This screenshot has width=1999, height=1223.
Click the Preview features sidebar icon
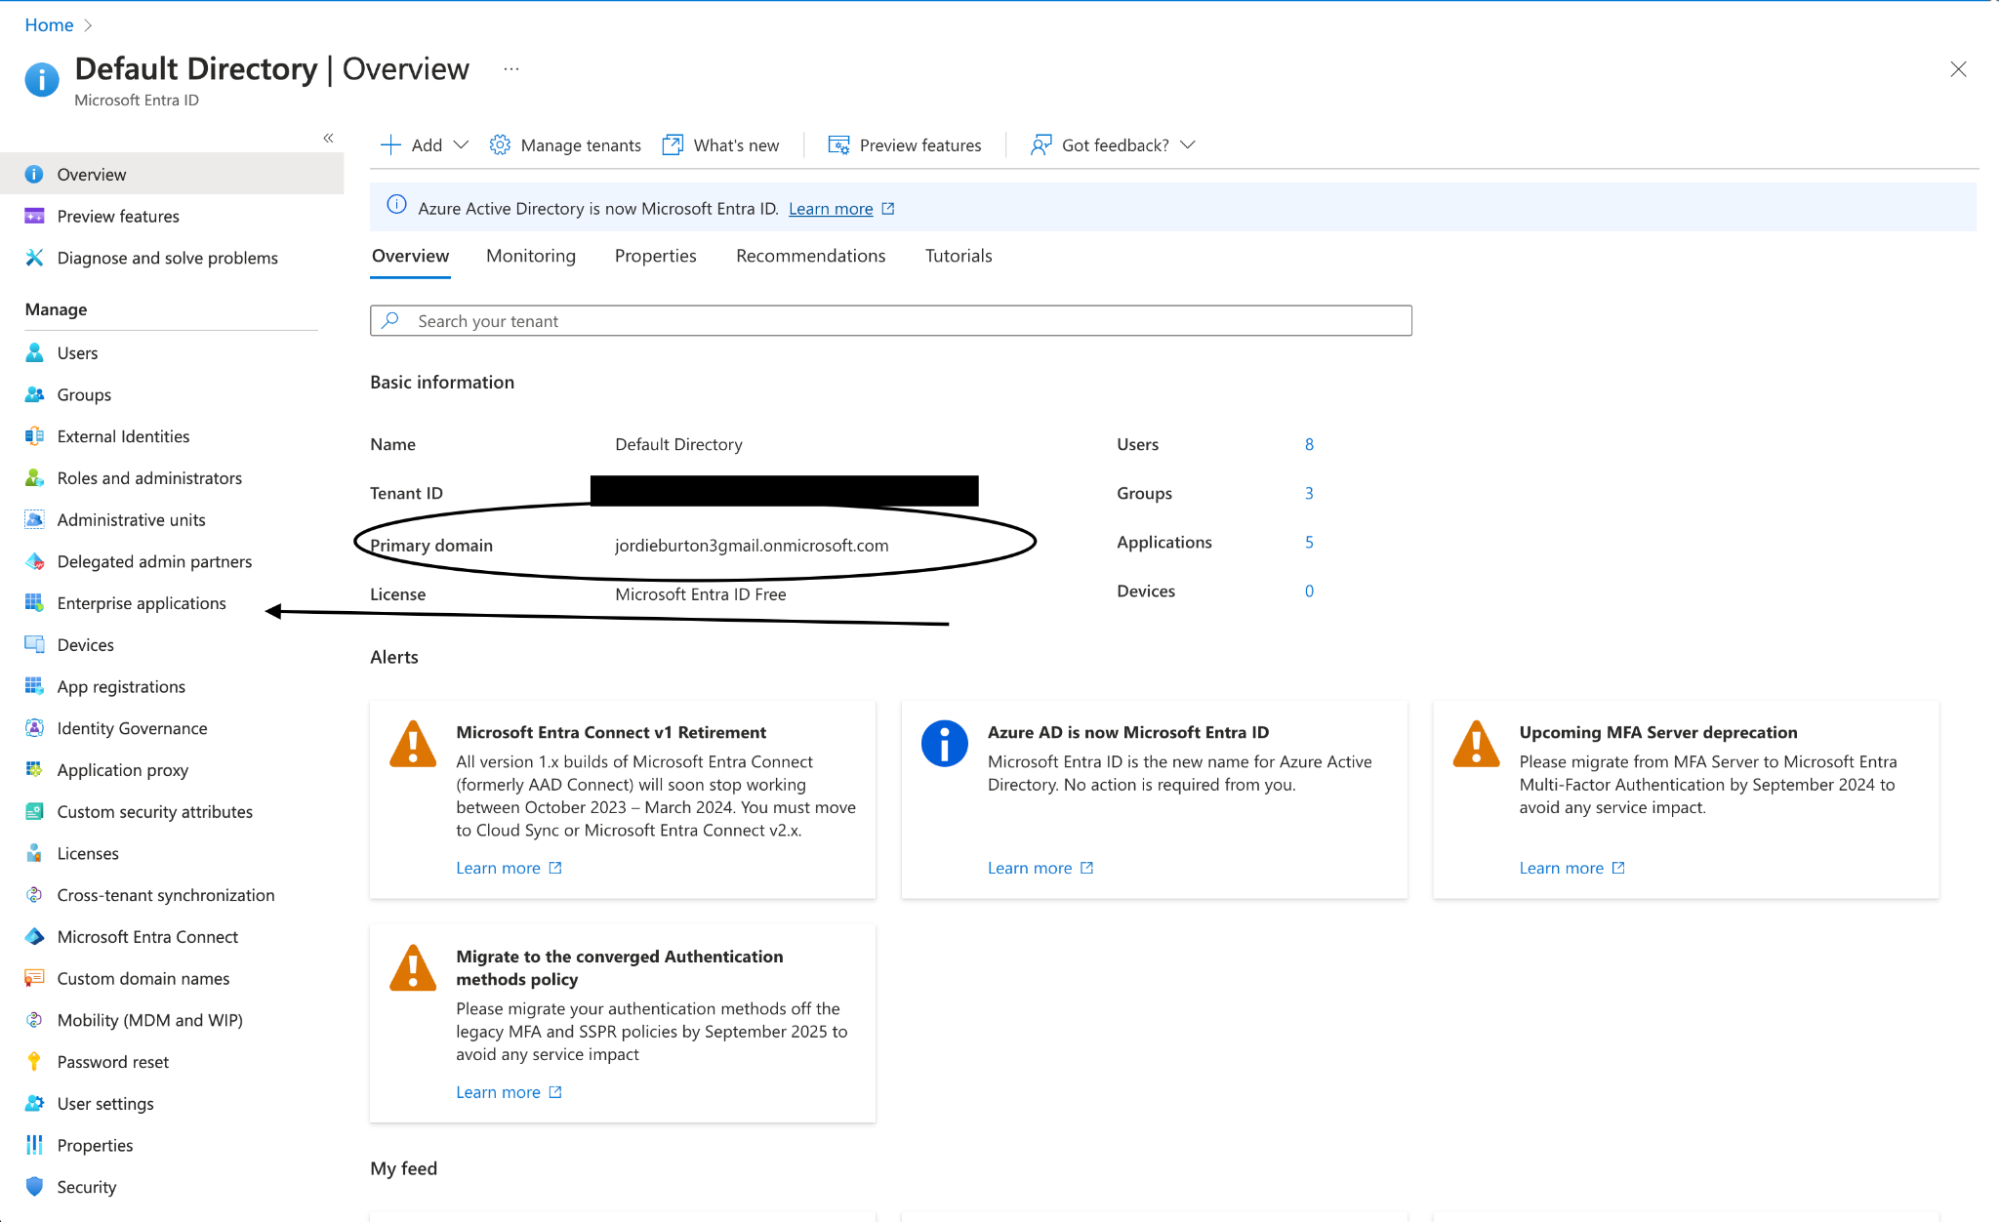34,216
